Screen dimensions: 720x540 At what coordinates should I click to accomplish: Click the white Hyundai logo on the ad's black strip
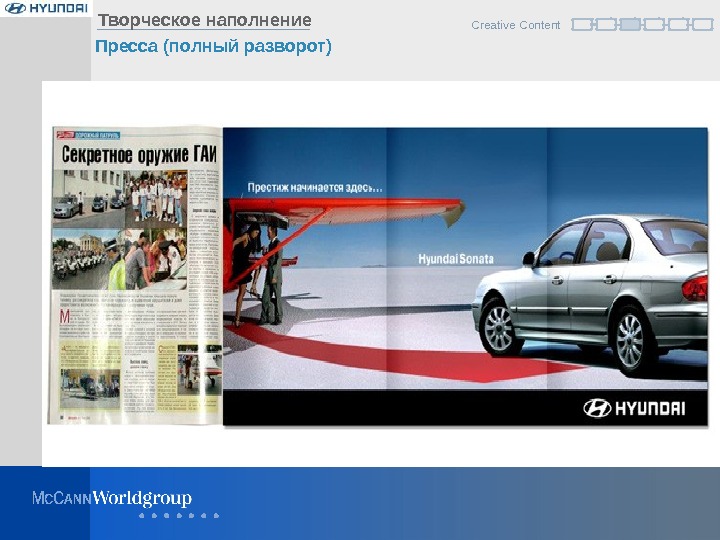tap(634, 408)
